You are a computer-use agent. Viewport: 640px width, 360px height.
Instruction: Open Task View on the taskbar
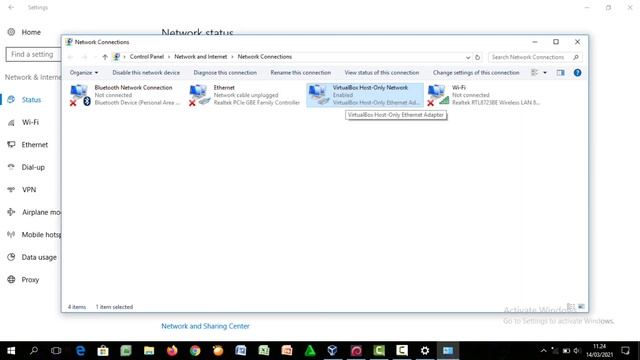(56, 351)
